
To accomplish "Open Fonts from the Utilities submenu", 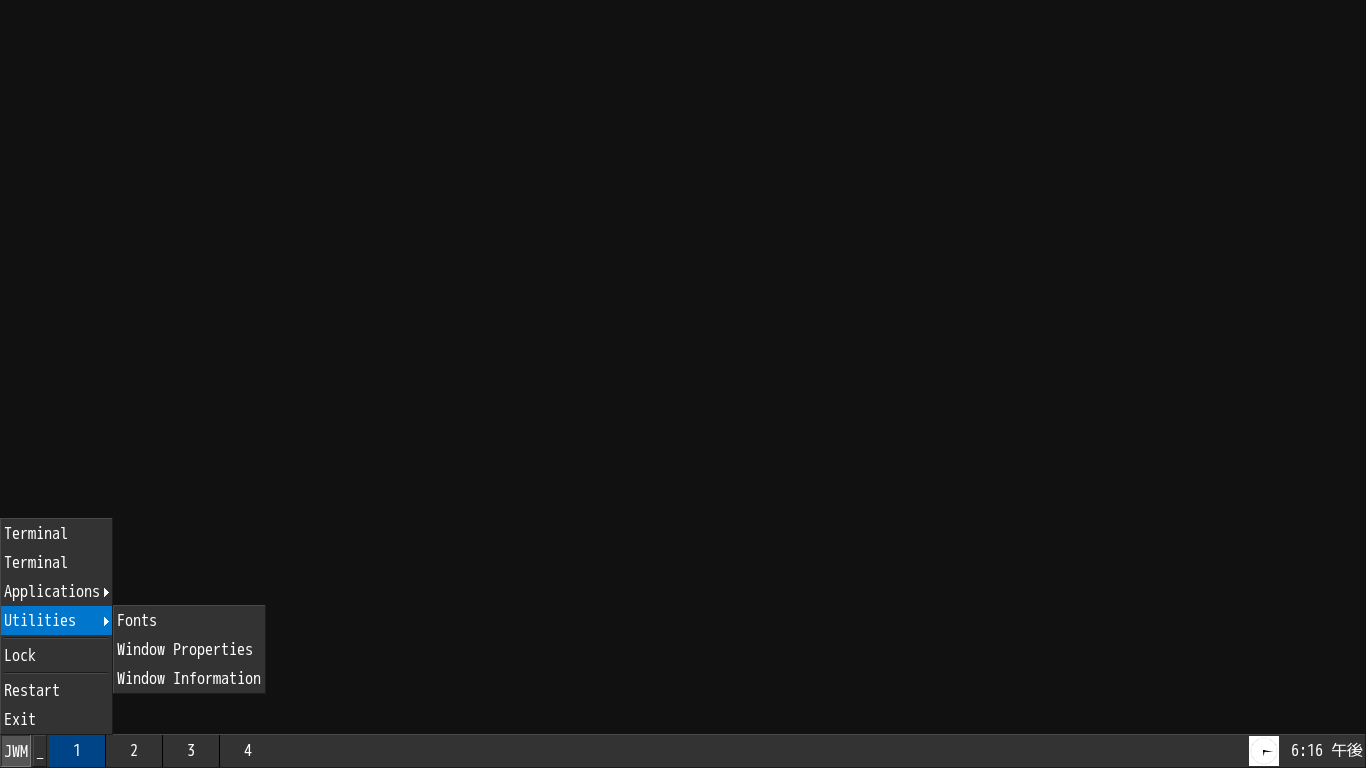I will pyautogui.click(x=189, y=621).
